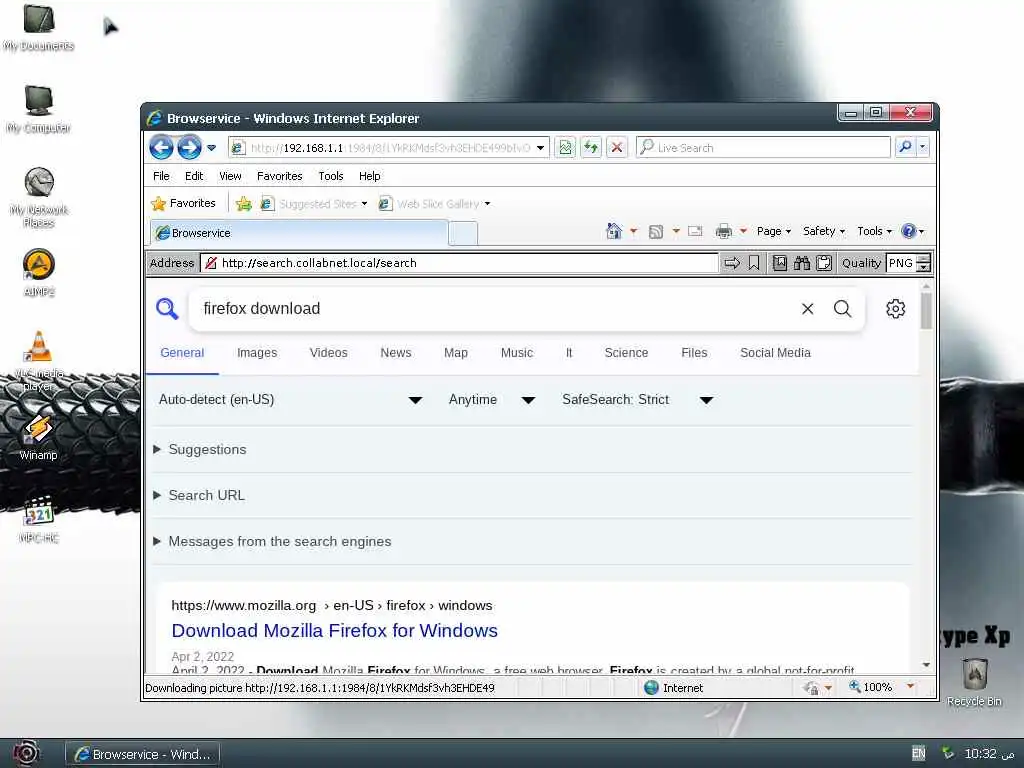Open the IE address bar history dropdown

pyautogui.click(x=541, y=148)
